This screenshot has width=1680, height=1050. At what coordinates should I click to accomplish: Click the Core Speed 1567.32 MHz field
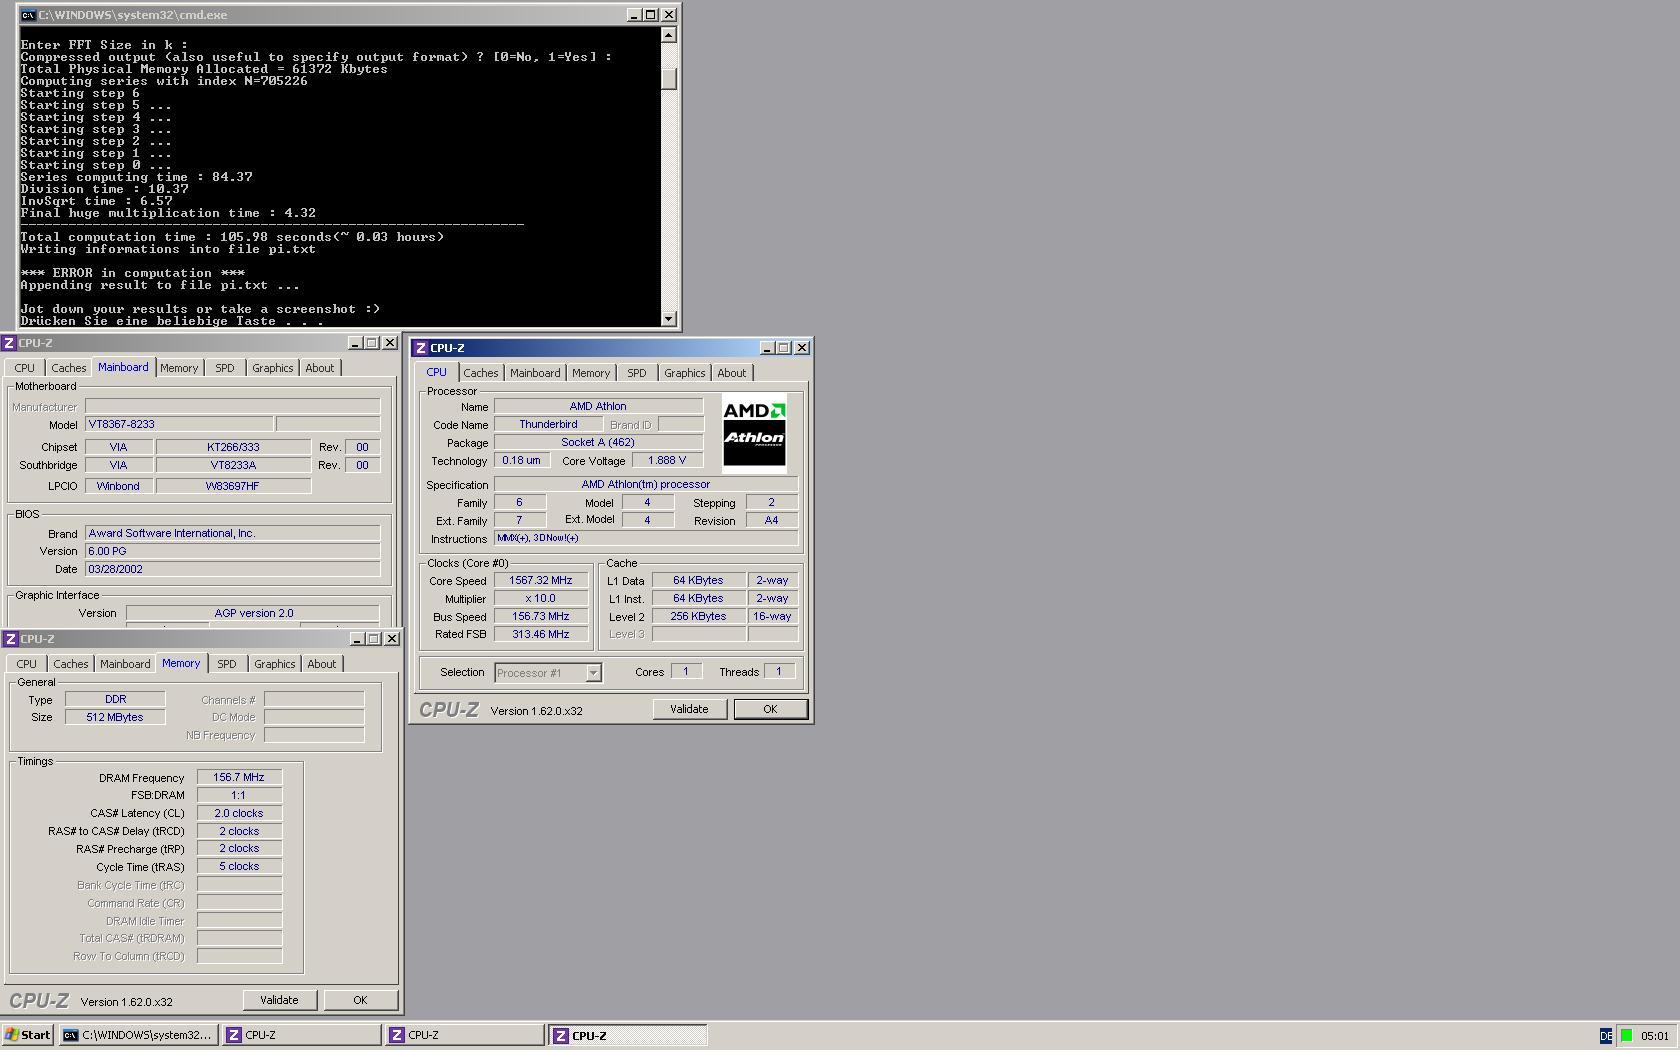541,581
